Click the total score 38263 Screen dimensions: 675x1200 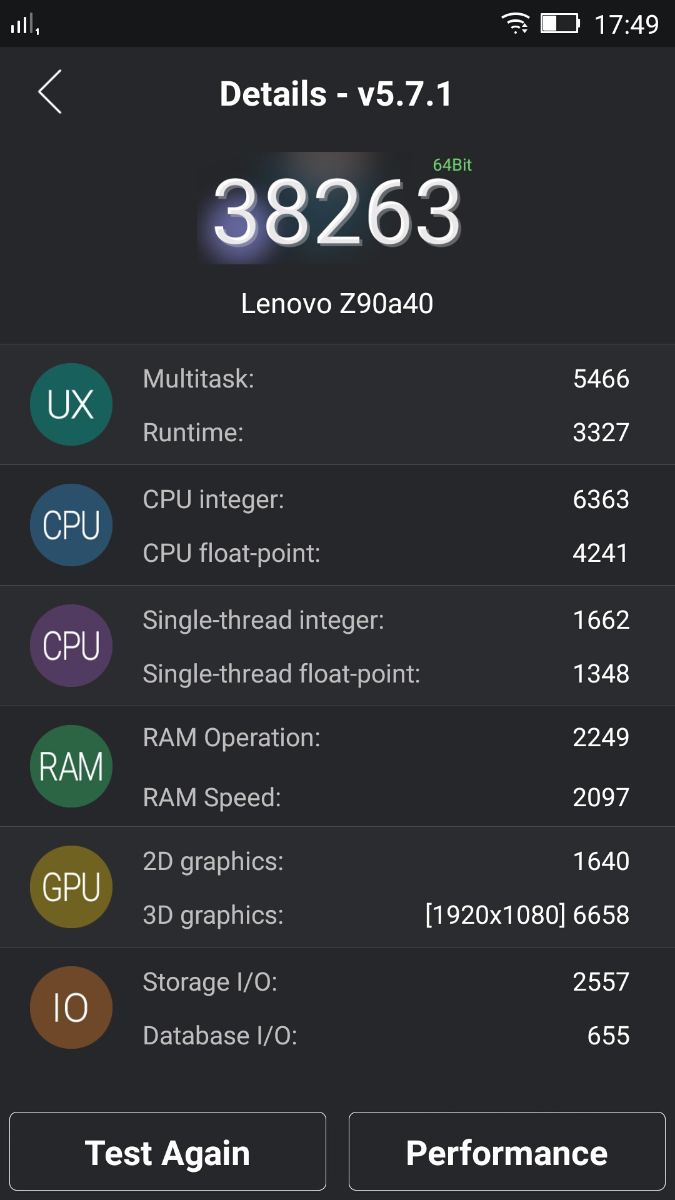point(337,213)
